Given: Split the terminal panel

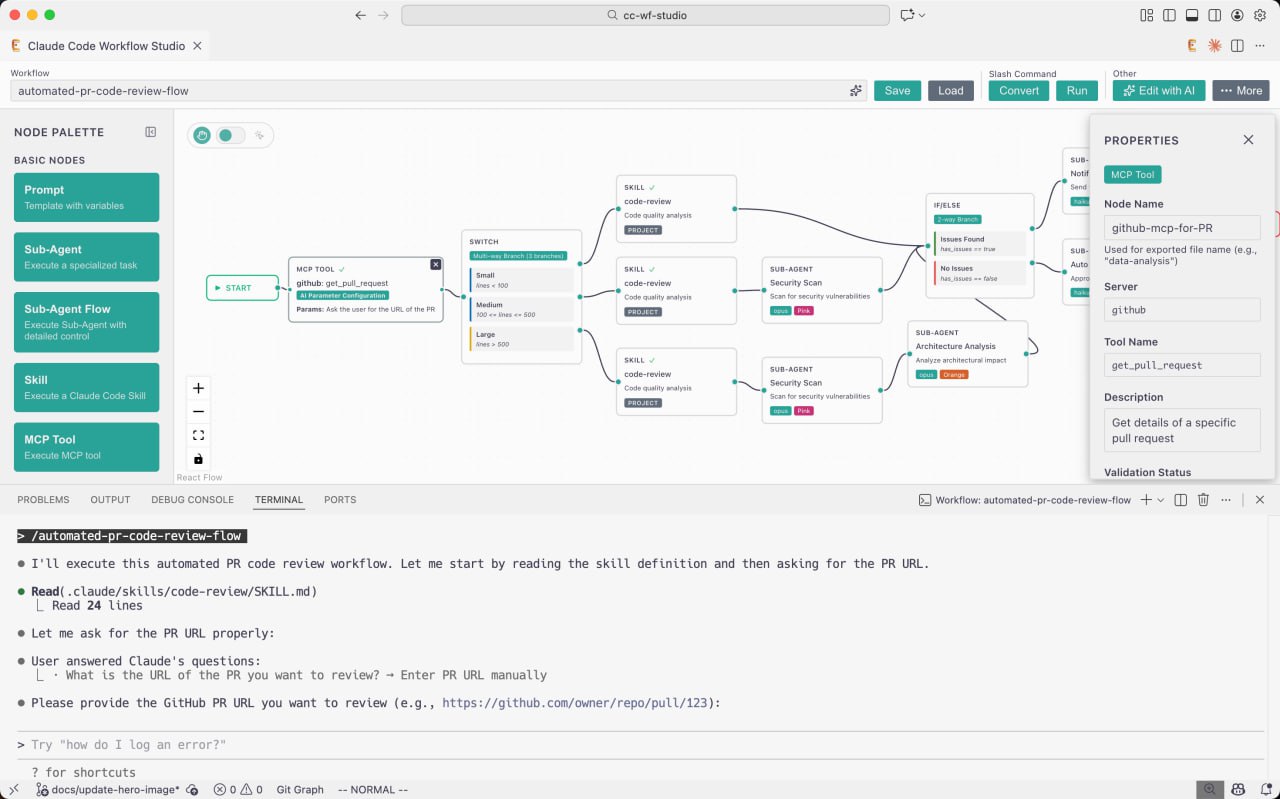Looking at the screenshot, I should coord(1181,500).
